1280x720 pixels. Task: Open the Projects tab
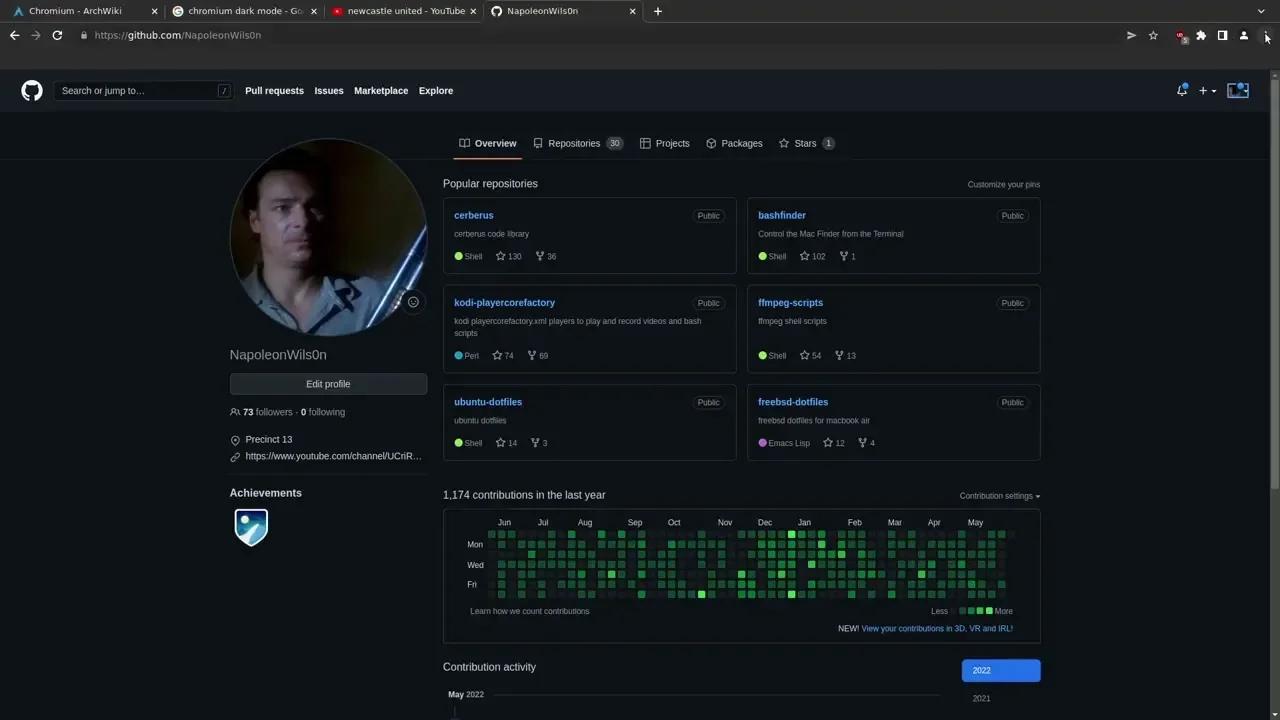point(665,143)
